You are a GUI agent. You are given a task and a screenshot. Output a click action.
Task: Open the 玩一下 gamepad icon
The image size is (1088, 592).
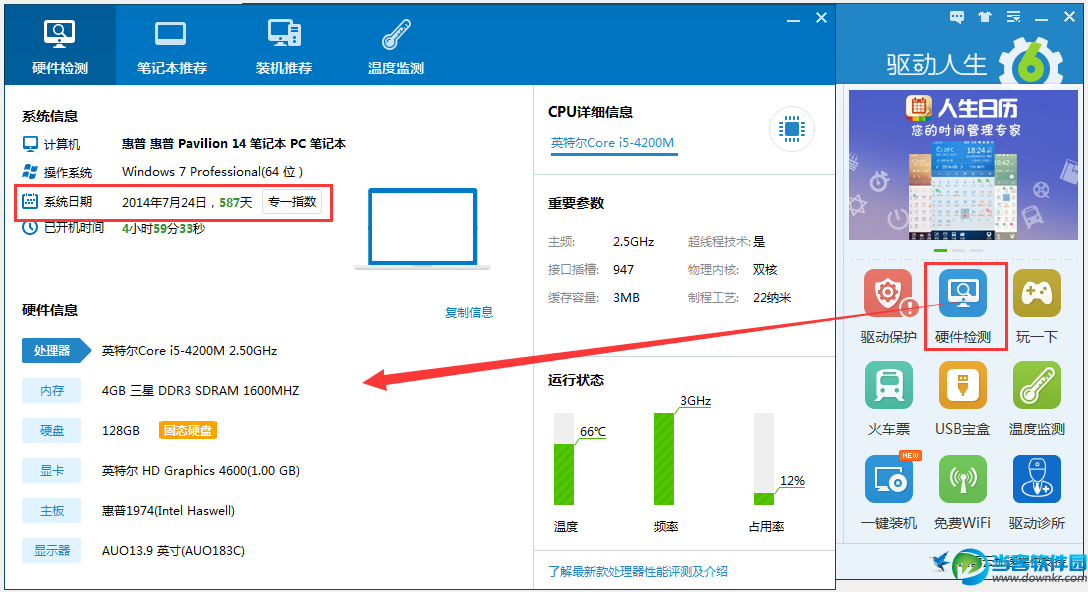[1037, 292]
